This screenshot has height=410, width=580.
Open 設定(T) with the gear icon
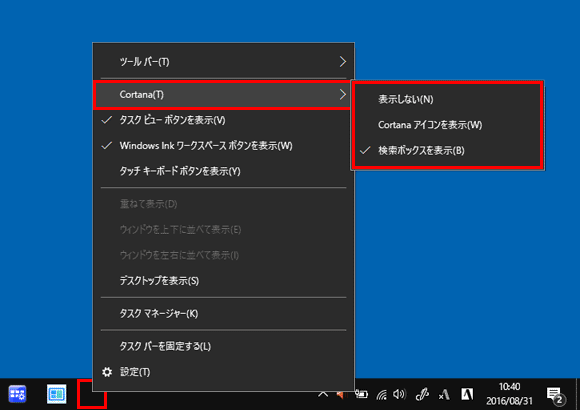click(x=223, y=372)
